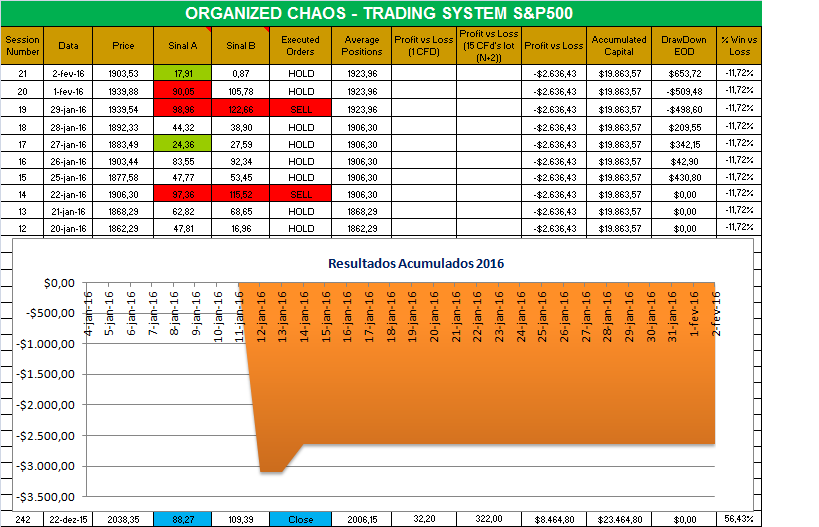The width and height of the screenshot is (819, 527).
Task: Click the SELL cell for 22-jan-16
Action: point(300,194)
